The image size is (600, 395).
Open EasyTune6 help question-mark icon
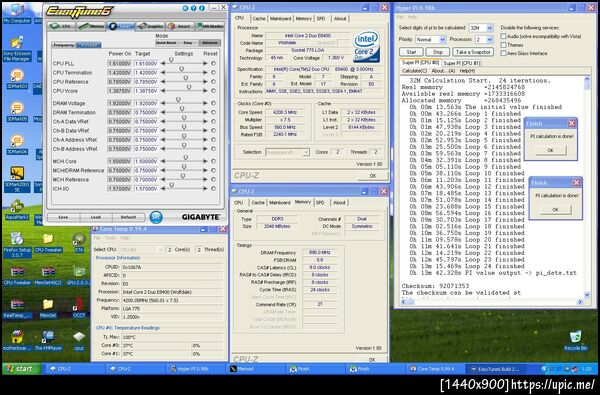point(193,8)
